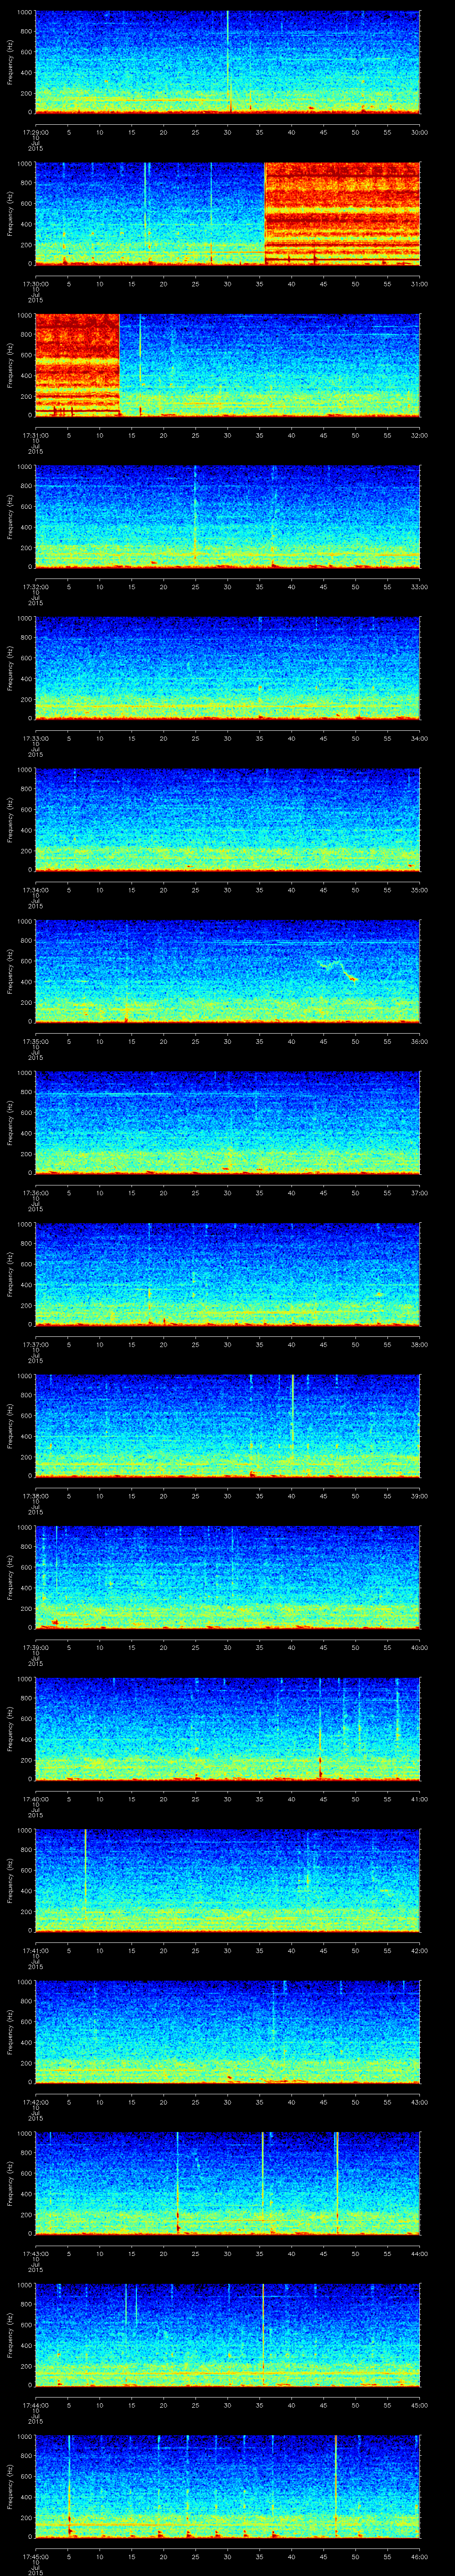Select bright vertical line at second 30 in 17:29:00 panel
This screenshot has height=2576, width=455.
[x=228, y=60]
